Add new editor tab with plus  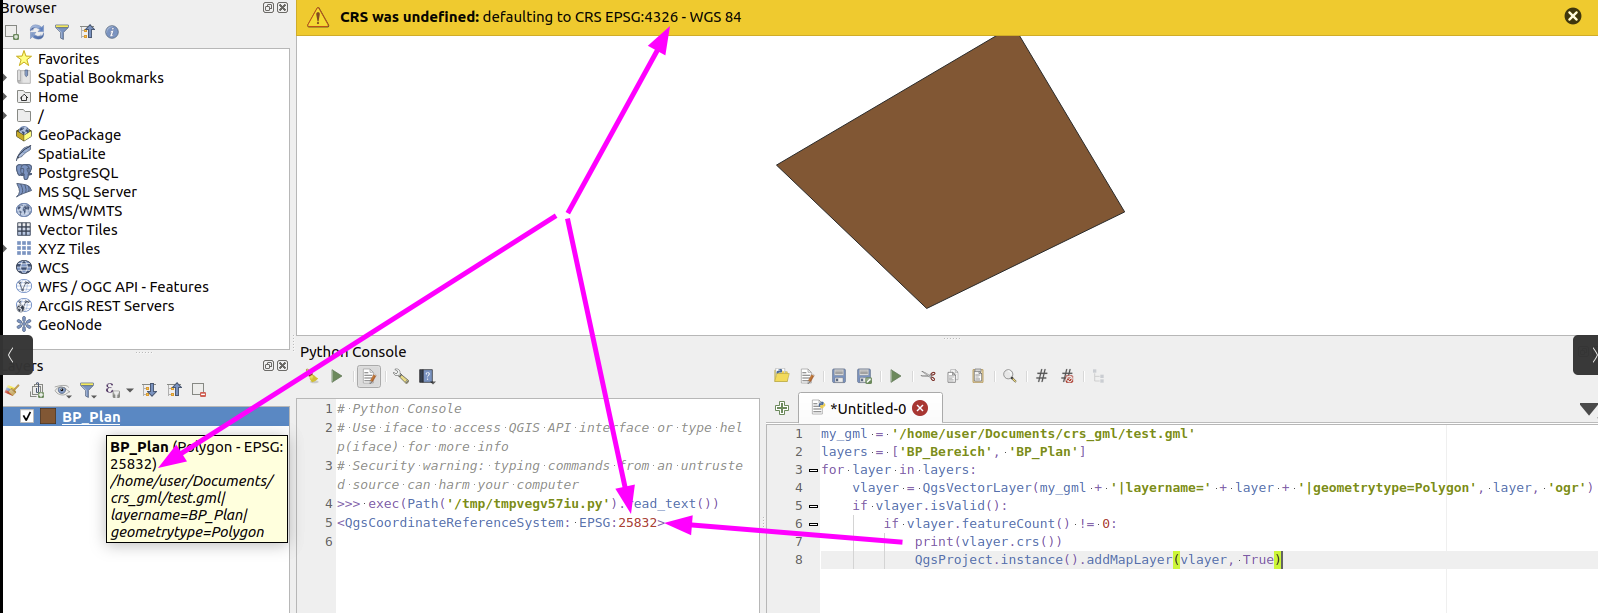pyautogui.click(x=782, y=408)
